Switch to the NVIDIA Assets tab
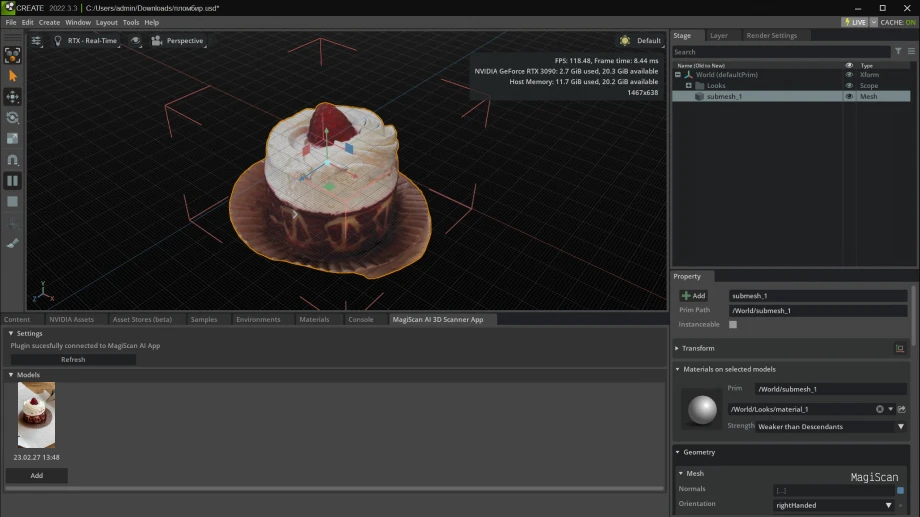 pyautogui.click(x=72, y=319)
